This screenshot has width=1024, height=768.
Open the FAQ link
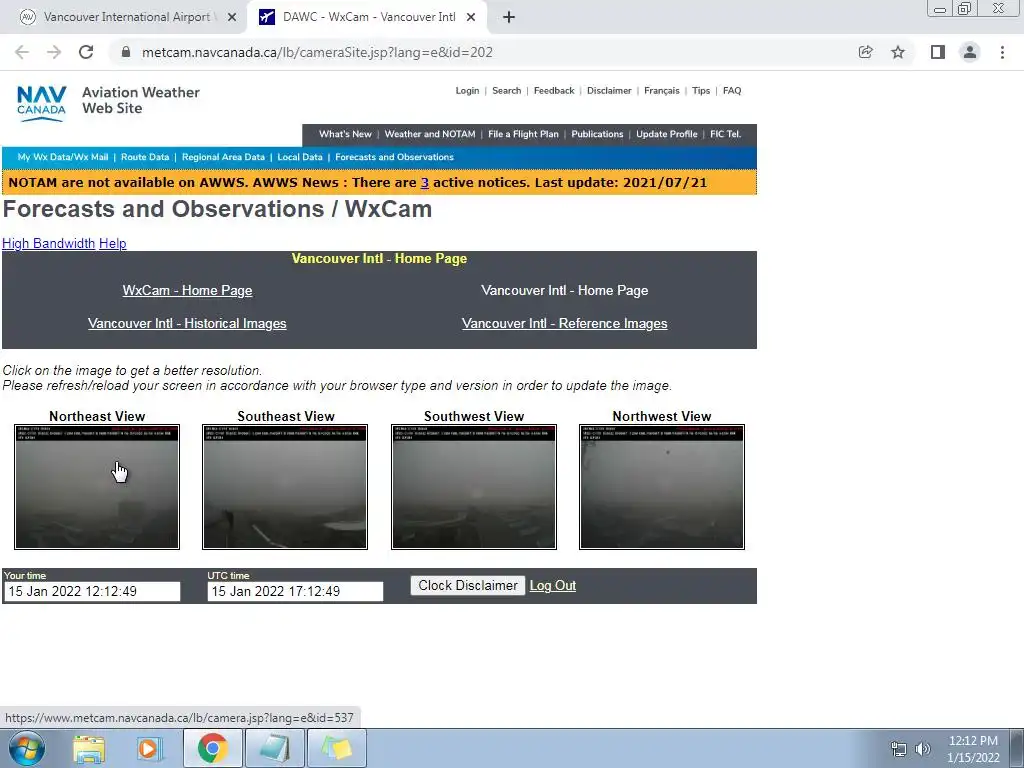[731, 91]
